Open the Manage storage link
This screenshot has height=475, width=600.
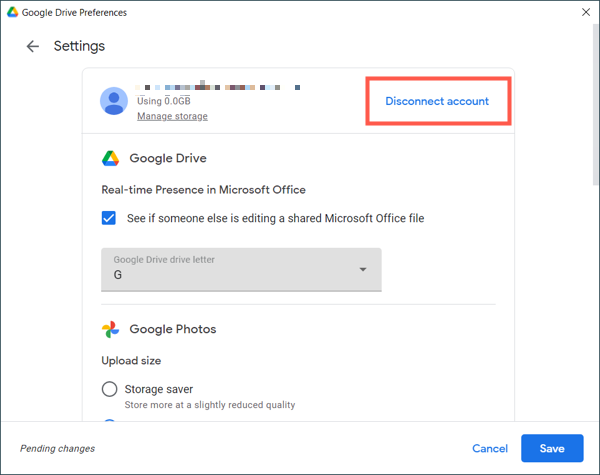click(x=172, y=117)
